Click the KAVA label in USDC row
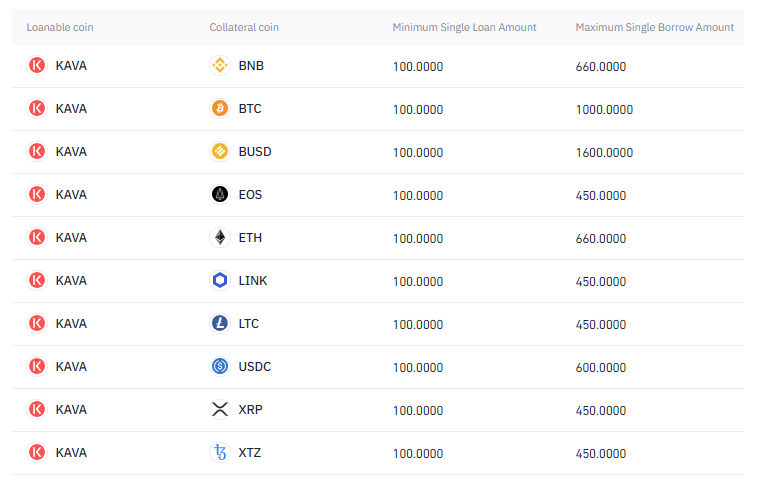 (71, 366)
